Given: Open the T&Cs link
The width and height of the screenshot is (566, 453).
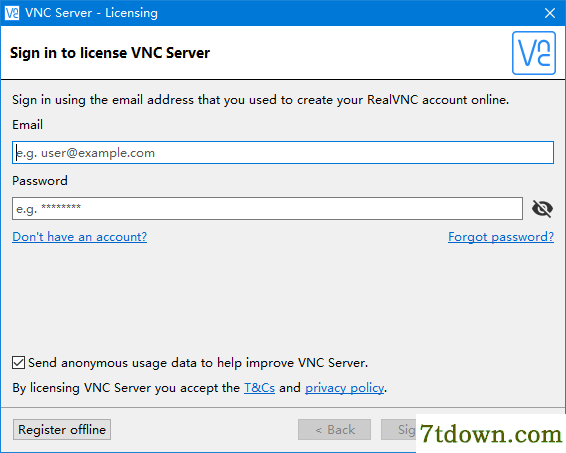Looking at the screenshot, I should [260, 388].
